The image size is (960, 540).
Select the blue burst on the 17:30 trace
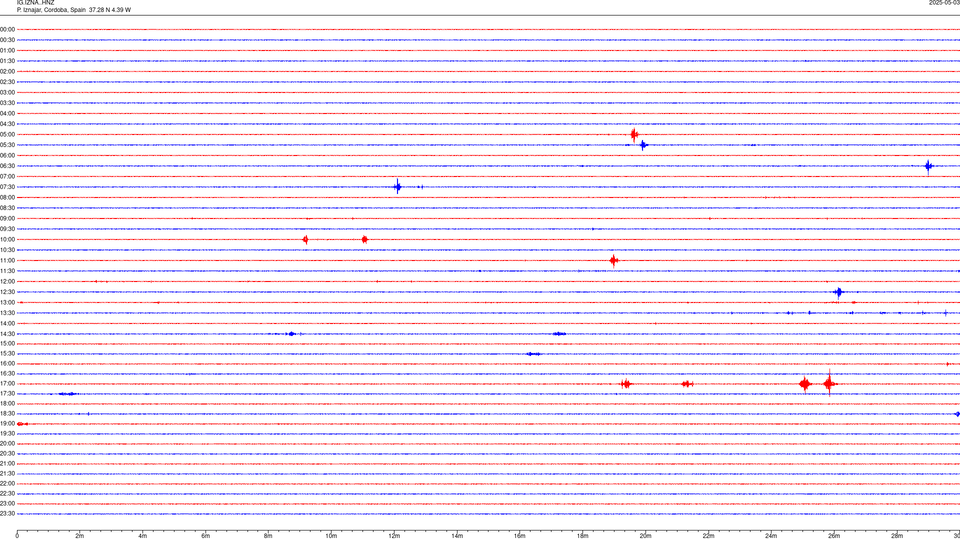(69, 394)
